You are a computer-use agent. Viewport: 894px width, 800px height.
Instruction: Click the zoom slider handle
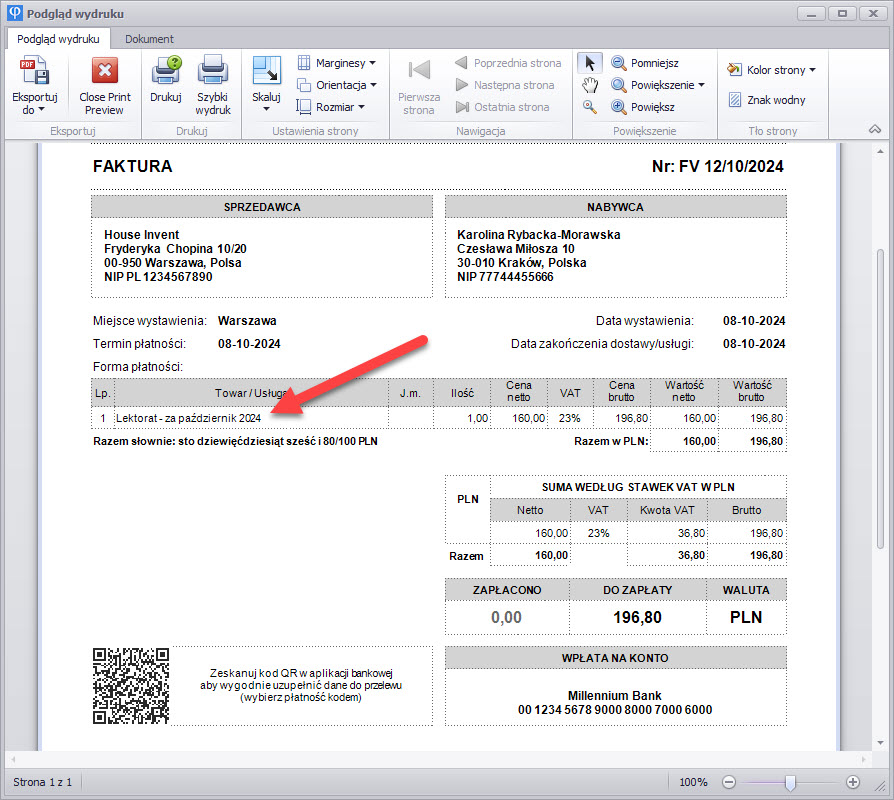[x=790, y=782]
